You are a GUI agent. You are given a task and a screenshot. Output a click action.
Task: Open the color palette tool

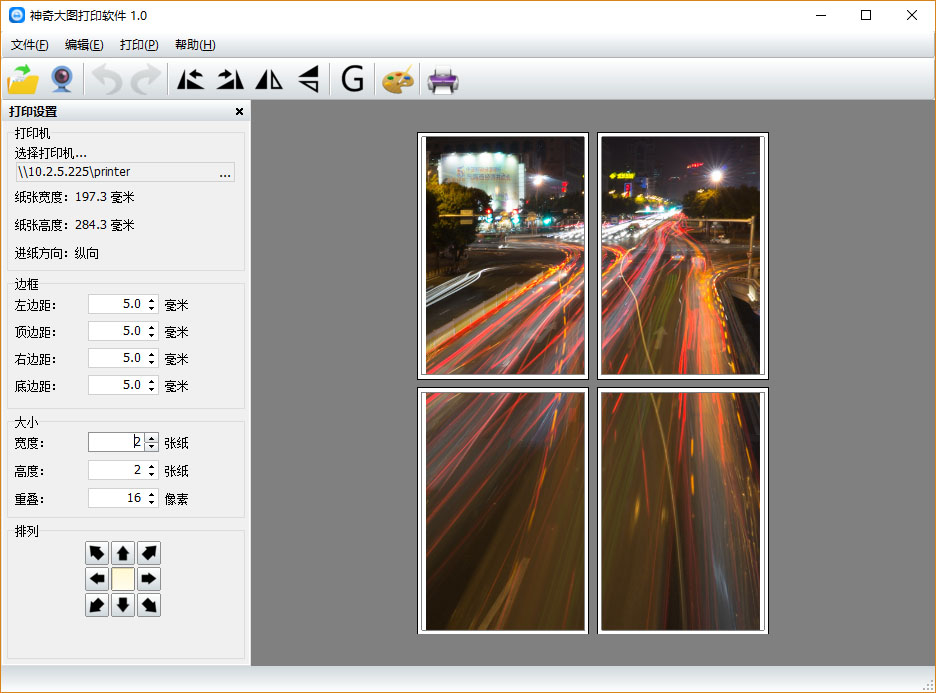(398, 79)
